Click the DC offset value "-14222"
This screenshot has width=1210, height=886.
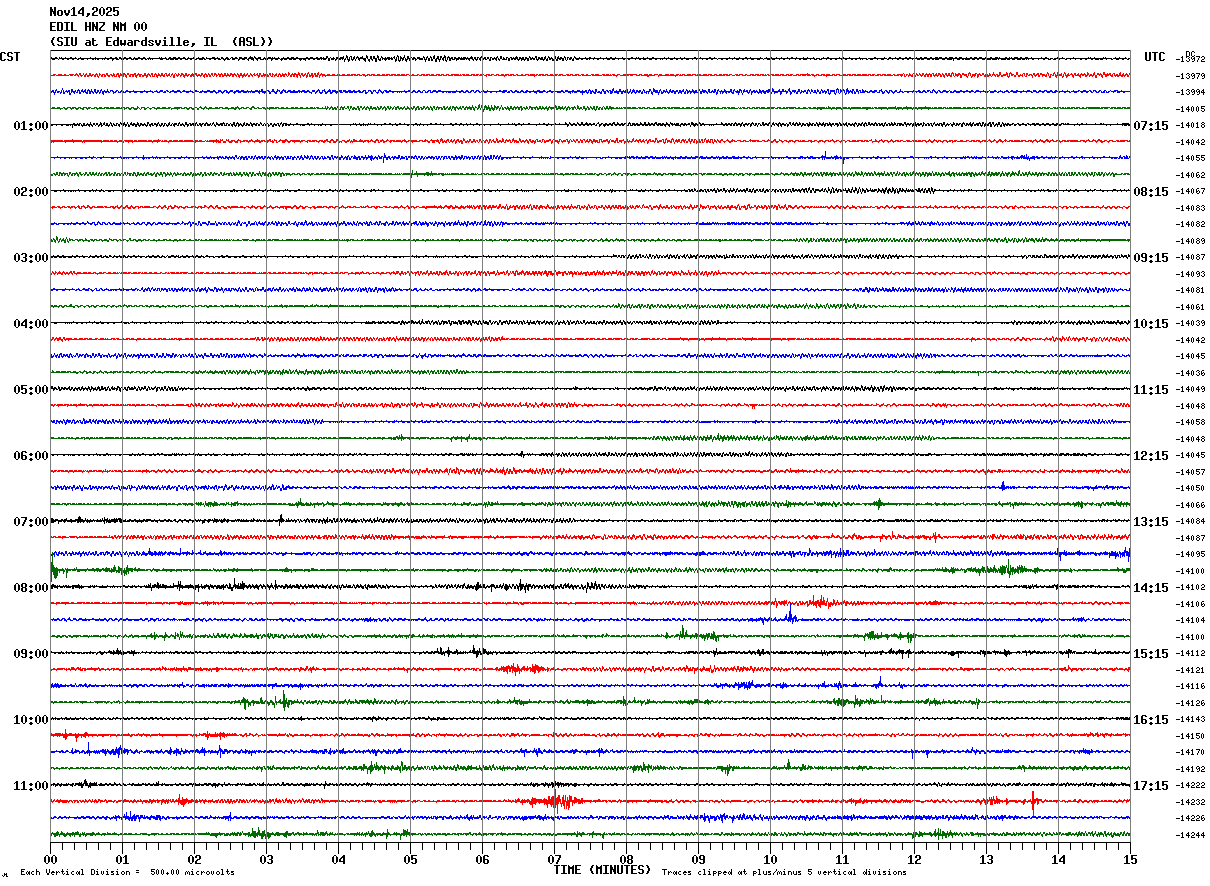[1190, 785]
